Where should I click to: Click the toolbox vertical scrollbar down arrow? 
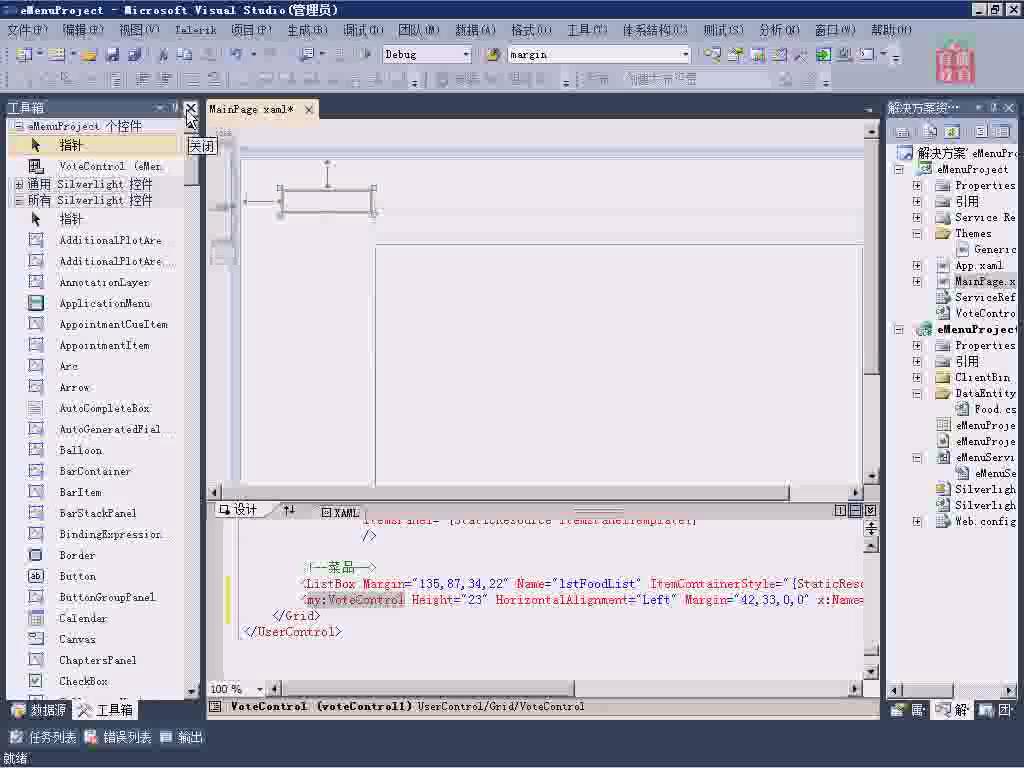pyautogui.click(x=191, y=690)
